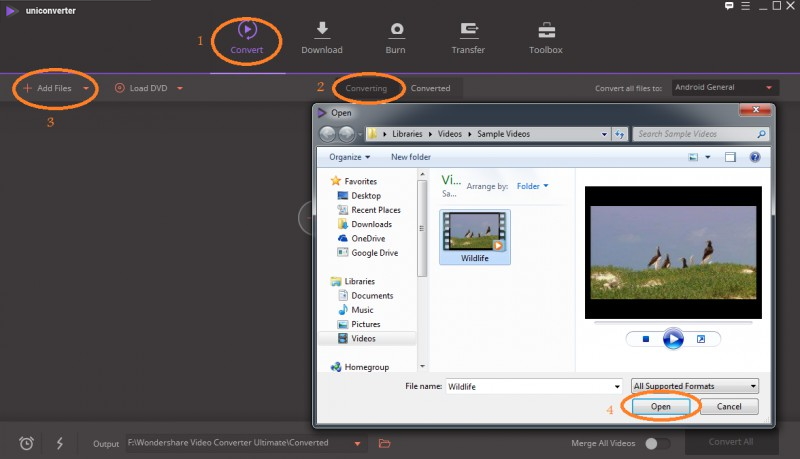The image size is (800, 459).
Task: Expand the address bar history dropdown
Action: [x=604, y=134]
